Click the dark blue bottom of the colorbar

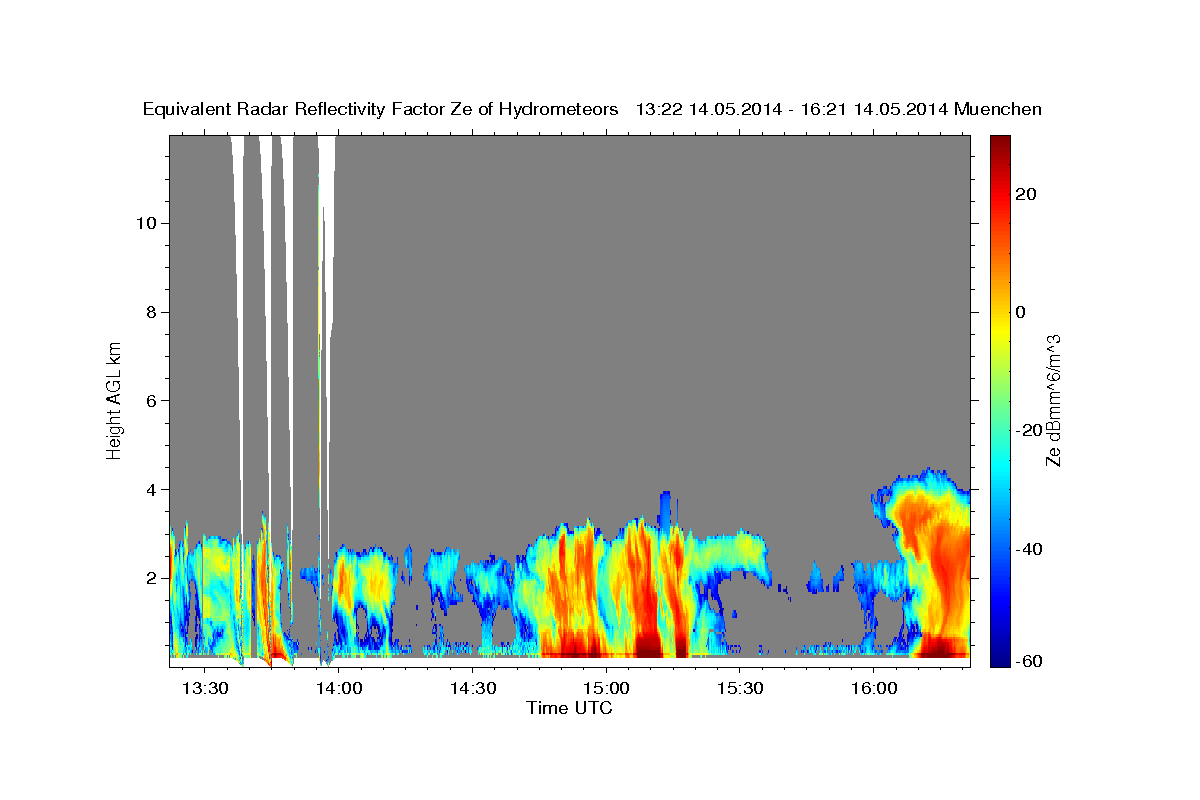(998, 655)
